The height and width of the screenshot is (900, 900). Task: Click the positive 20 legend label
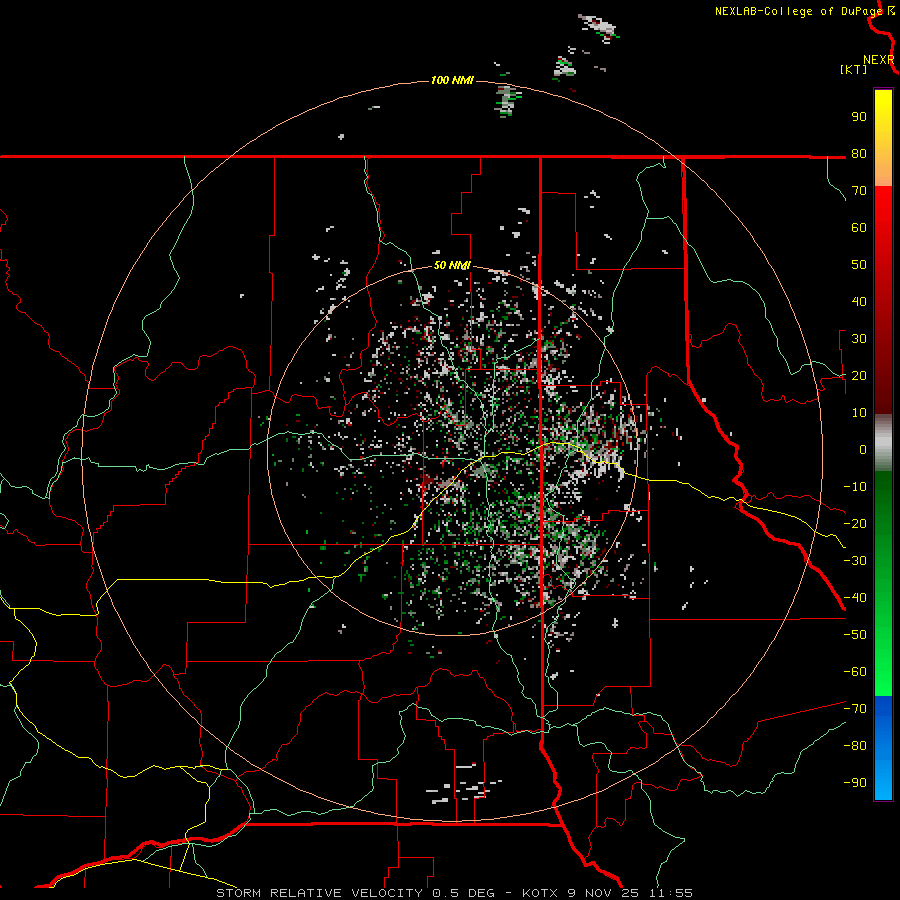pyautogui.click(x=859, y=375)
